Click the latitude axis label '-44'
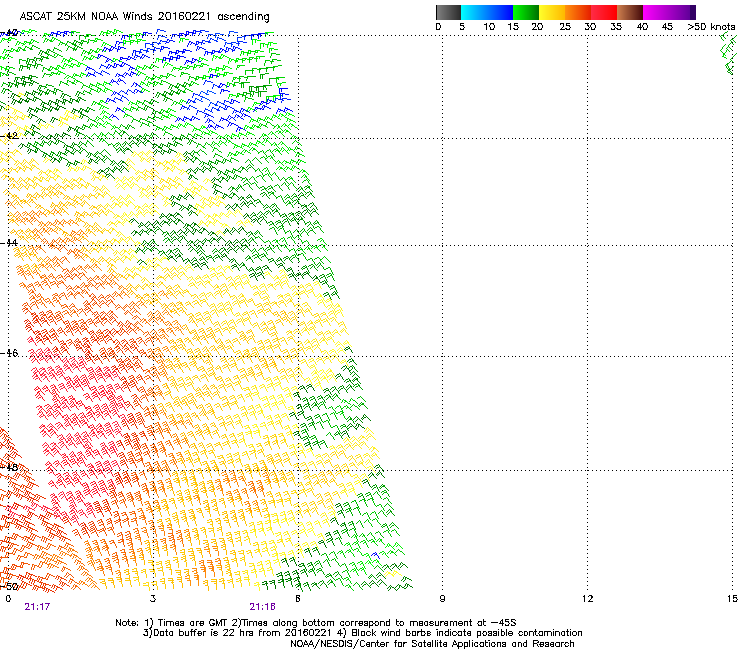740x650 pixels. (9, 243)
